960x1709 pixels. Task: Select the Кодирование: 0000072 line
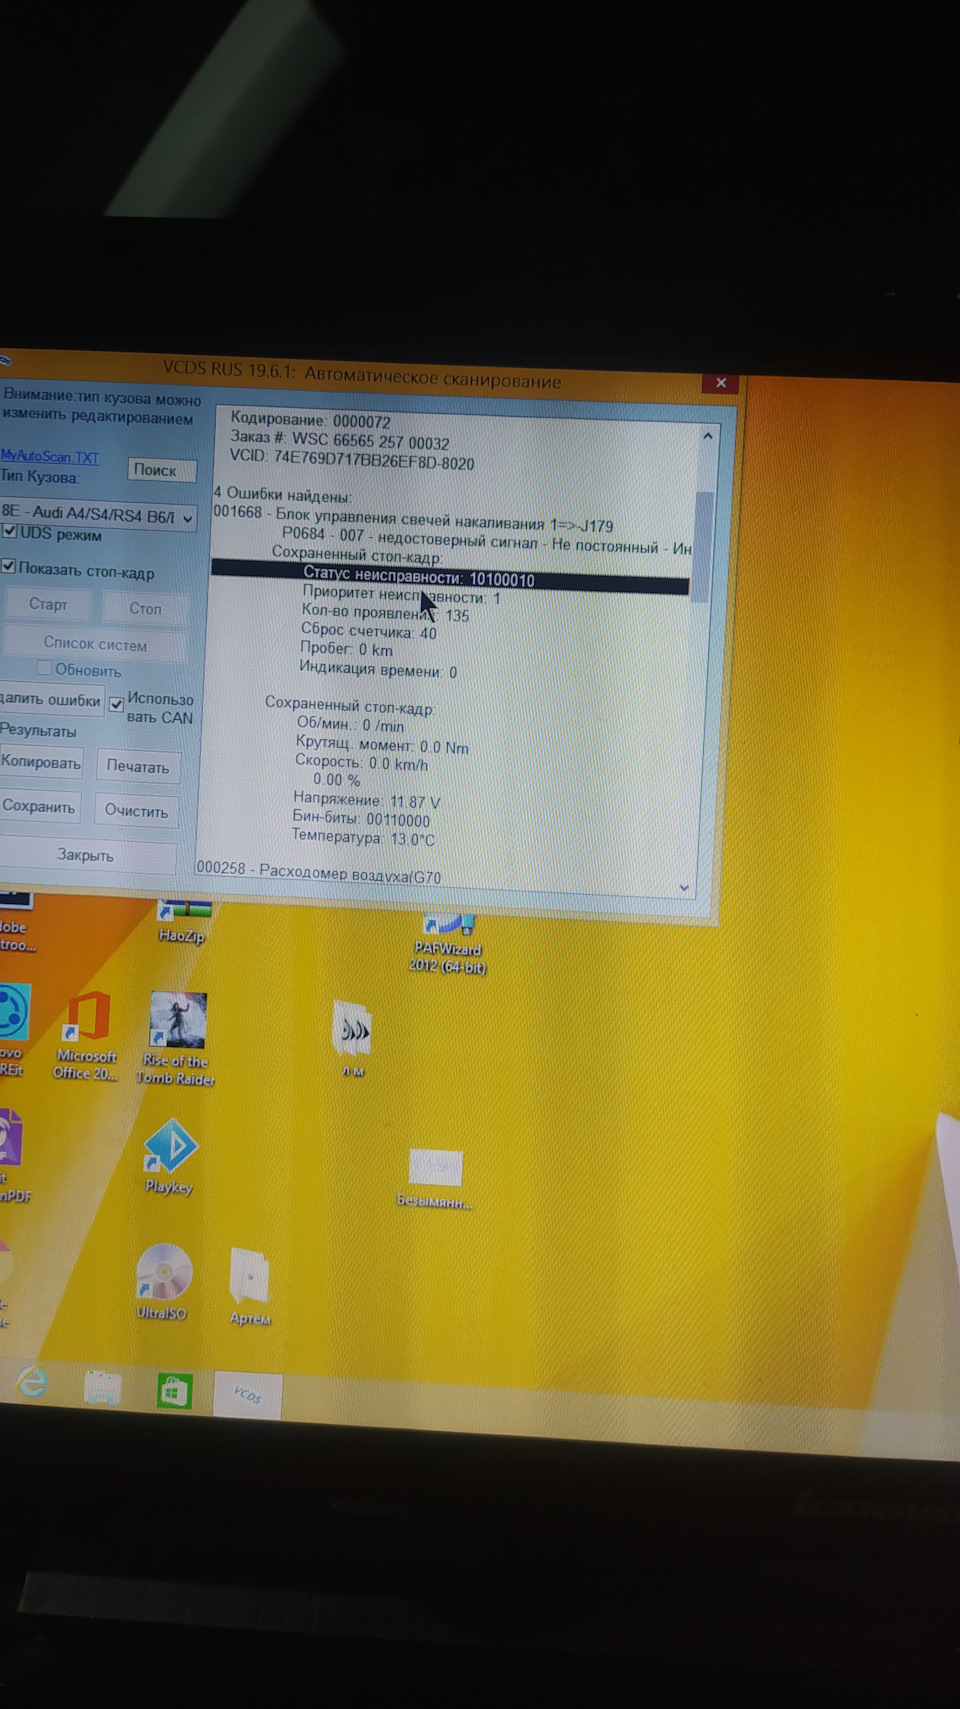(x=310, y=420)
